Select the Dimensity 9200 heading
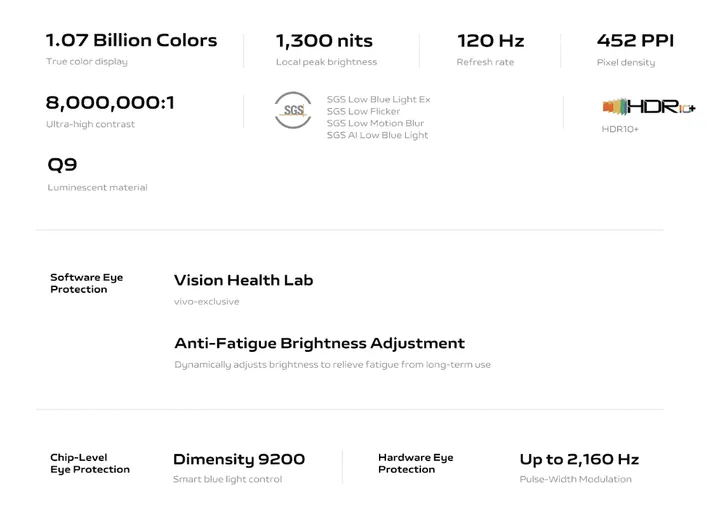 point(239,459)
